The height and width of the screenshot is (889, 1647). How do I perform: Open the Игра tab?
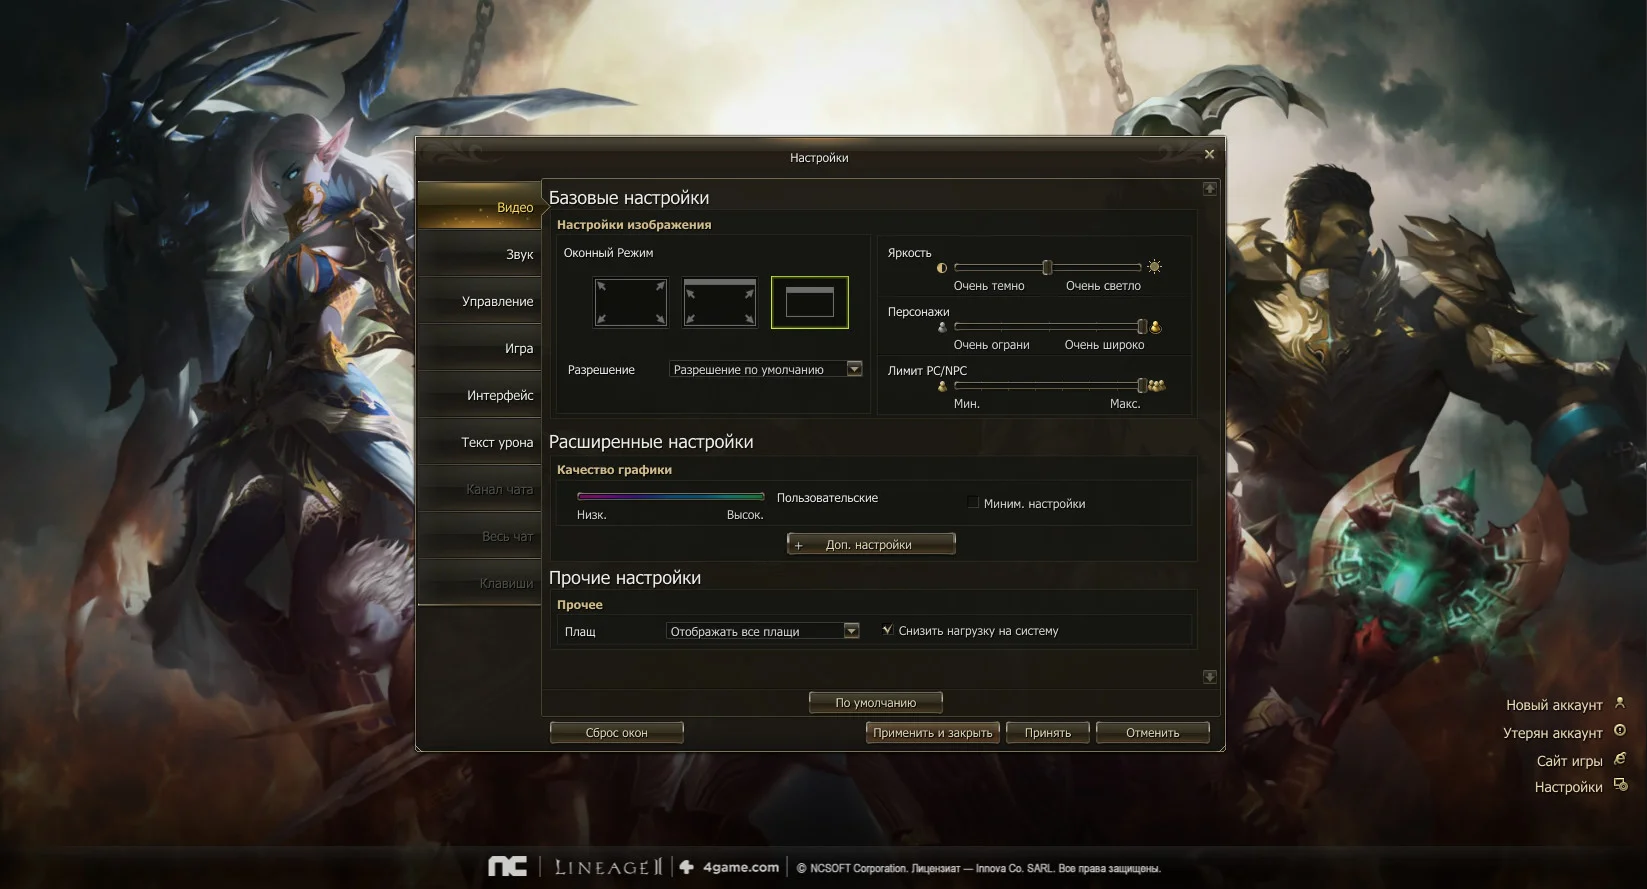point(479,348)
